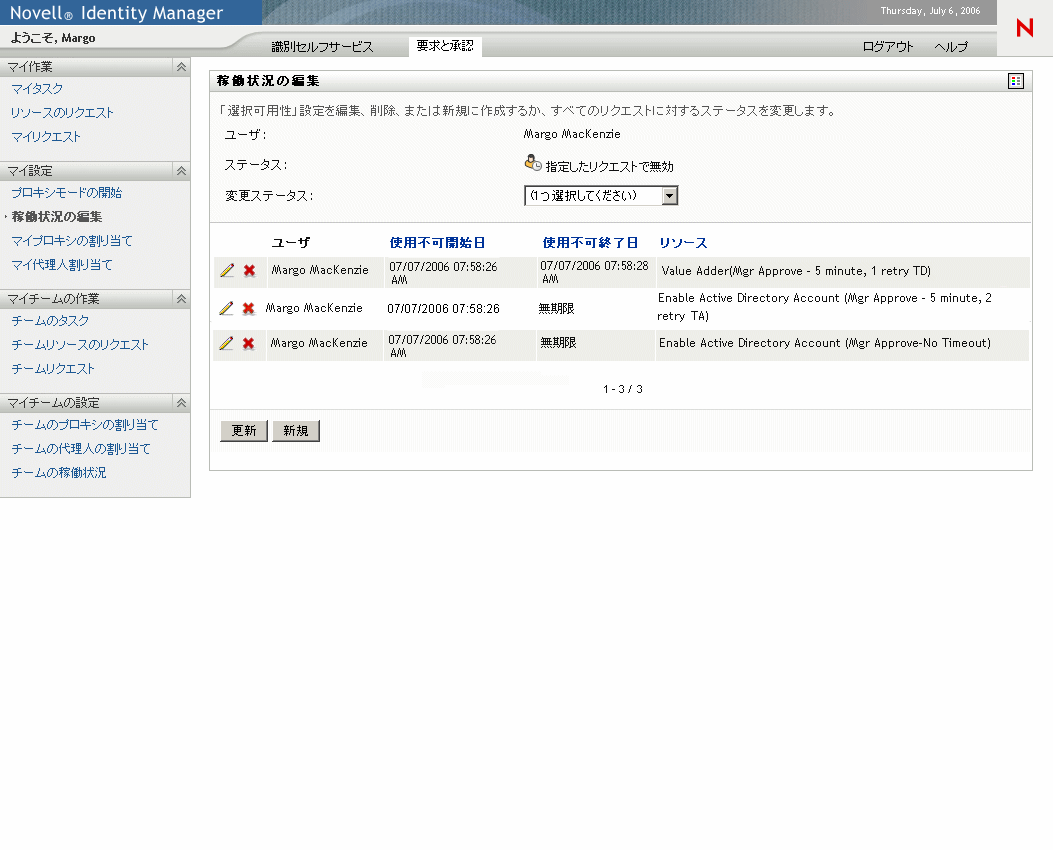Open チームリクエスト link

pyautogui.click(x=53, y=369)
